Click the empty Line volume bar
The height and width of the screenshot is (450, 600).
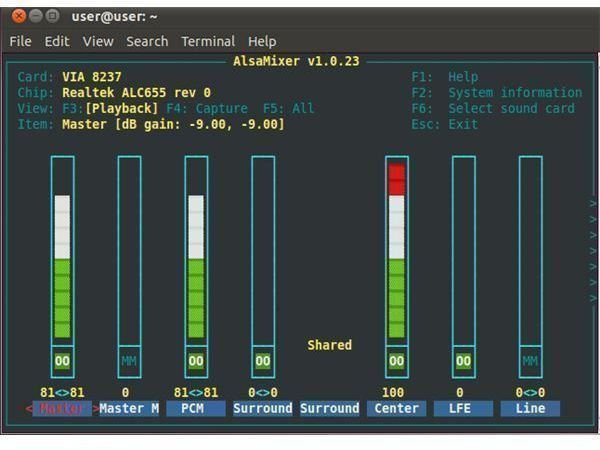point(530,251)
